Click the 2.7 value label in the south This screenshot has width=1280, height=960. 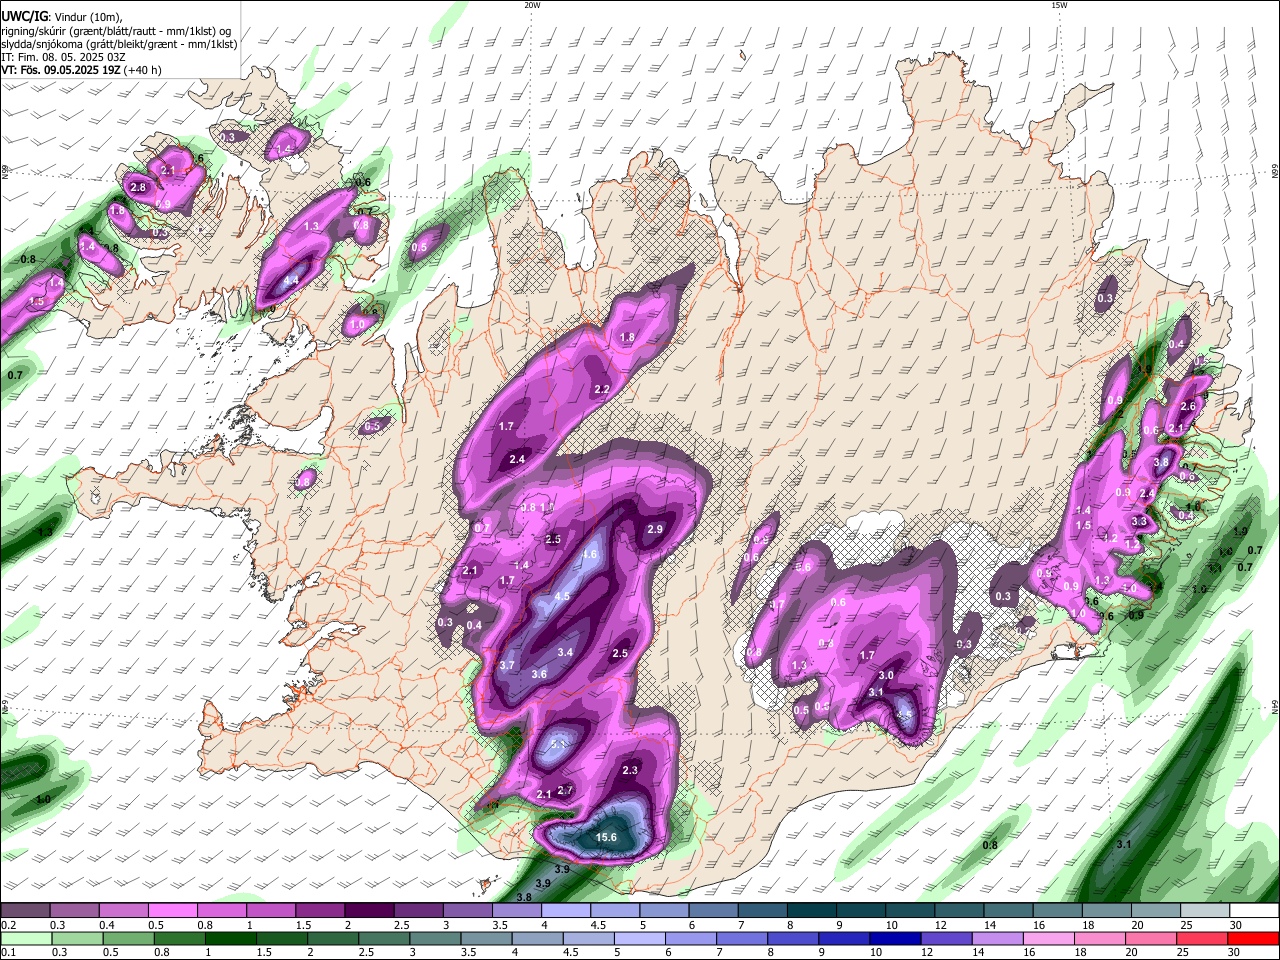(x=565, y=790)
